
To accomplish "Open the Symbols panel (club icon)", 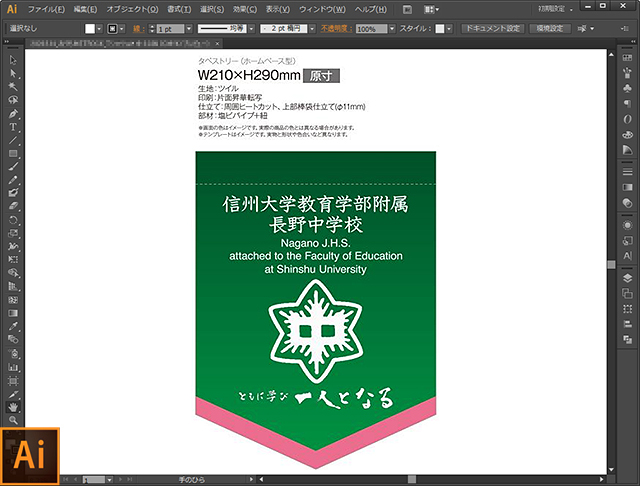I will 627,88.
